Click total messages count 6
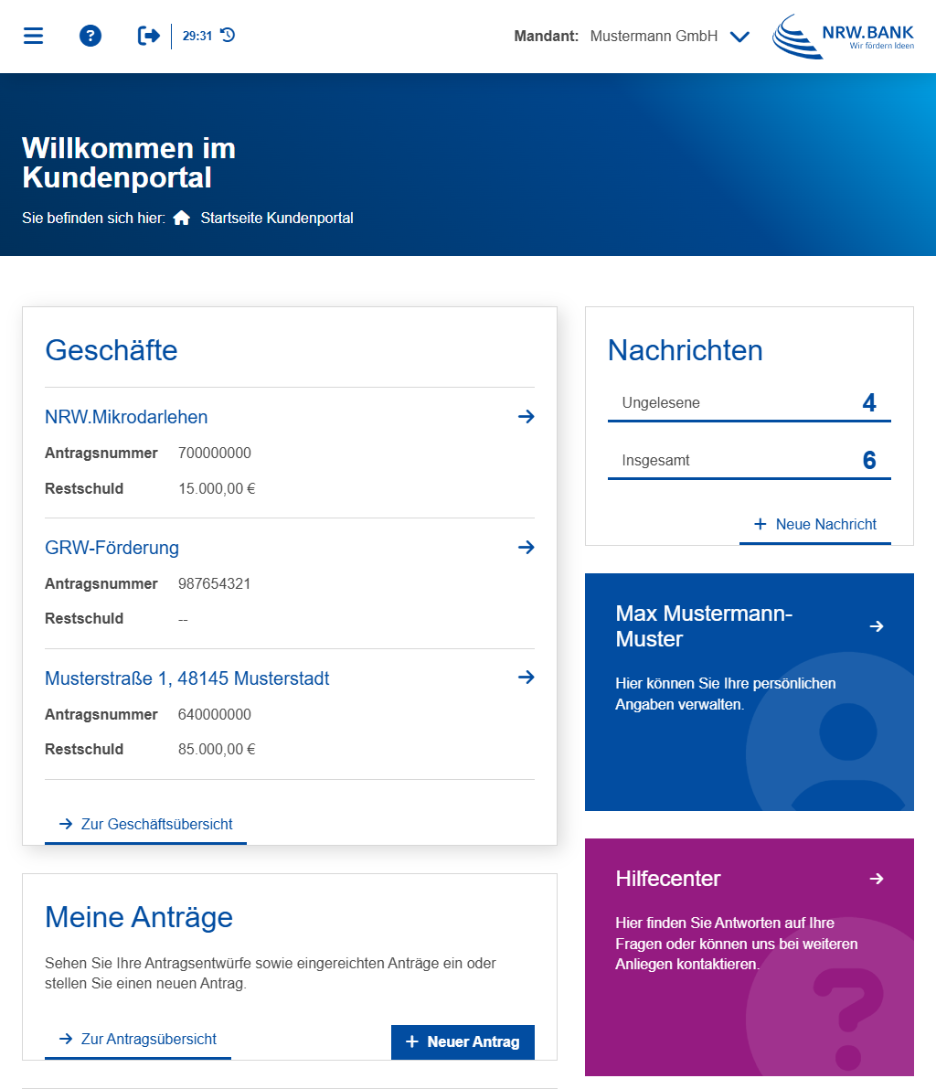Viewport: 936px width, 1089px height. coord(869,460)
